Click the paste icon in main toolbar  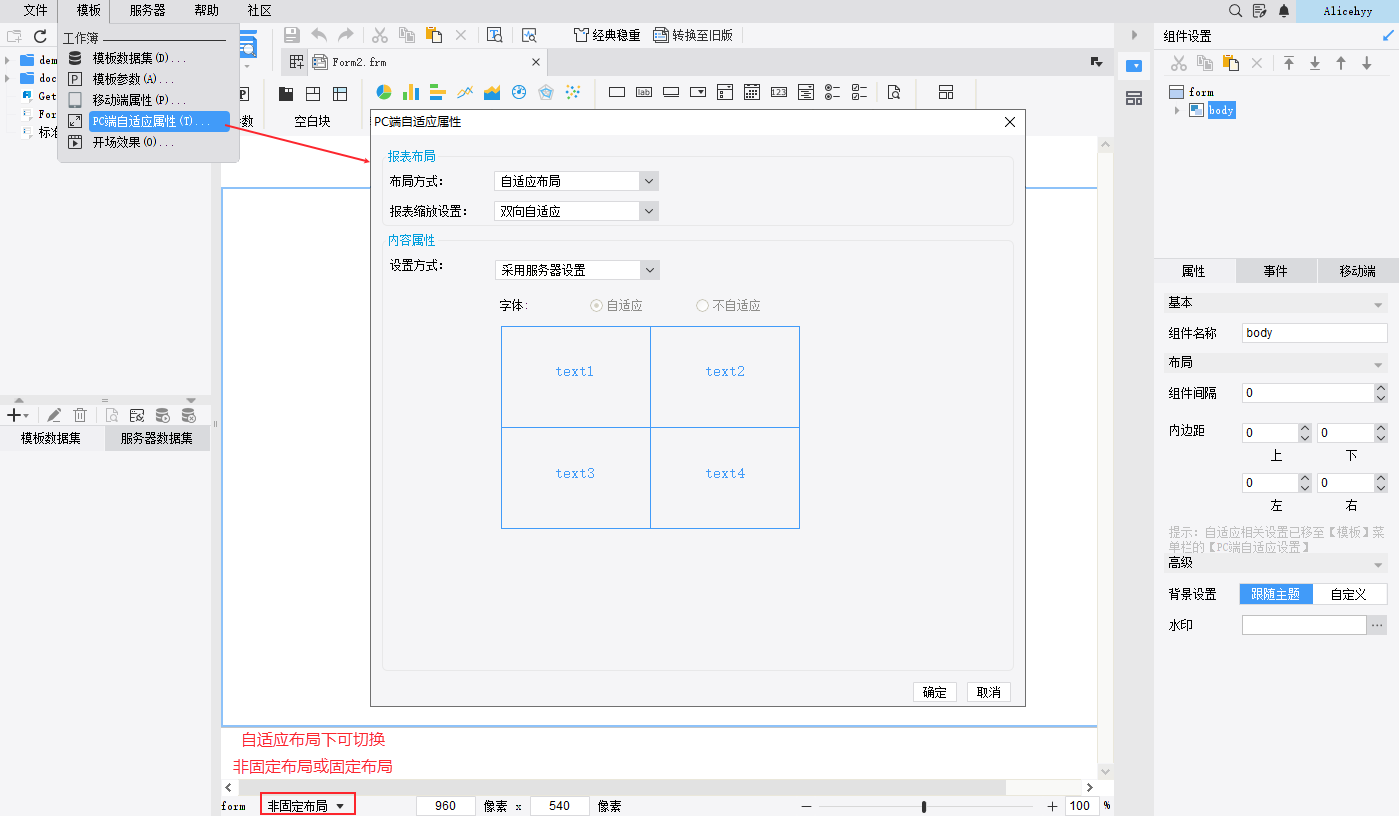coord(434,35)
